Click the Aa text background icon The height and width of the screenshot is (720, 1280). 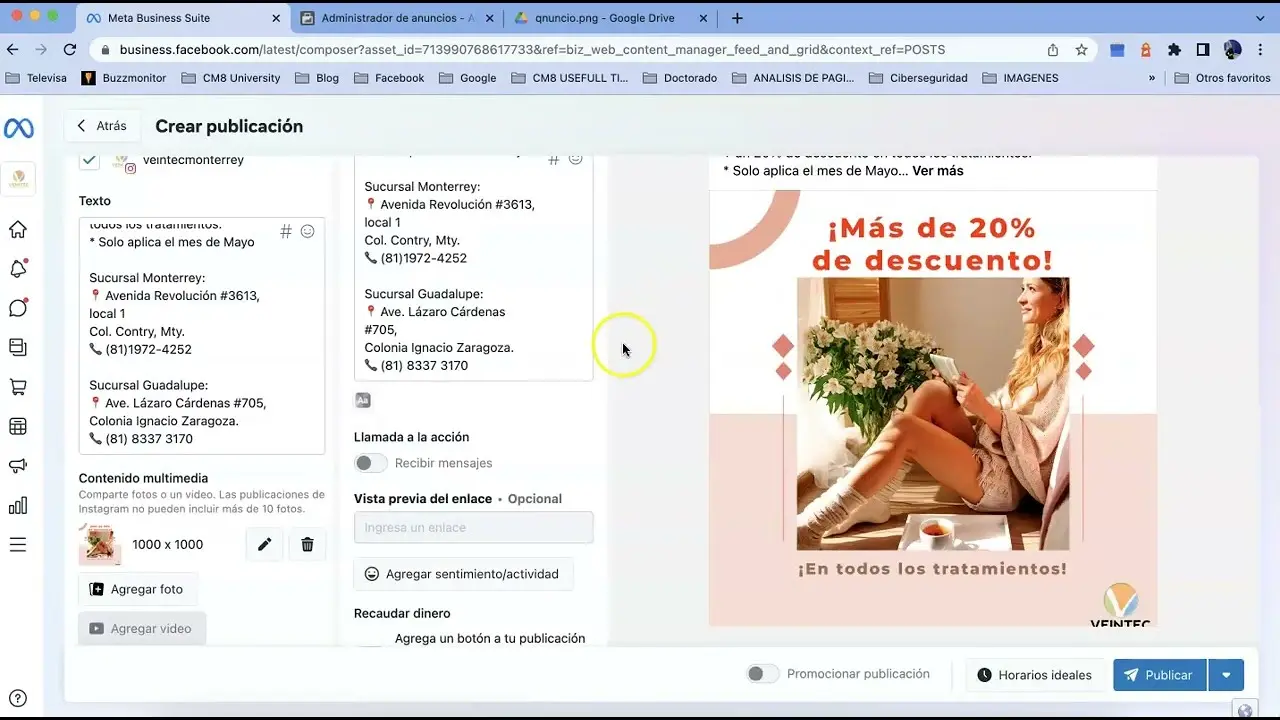[x=363, y=400]
